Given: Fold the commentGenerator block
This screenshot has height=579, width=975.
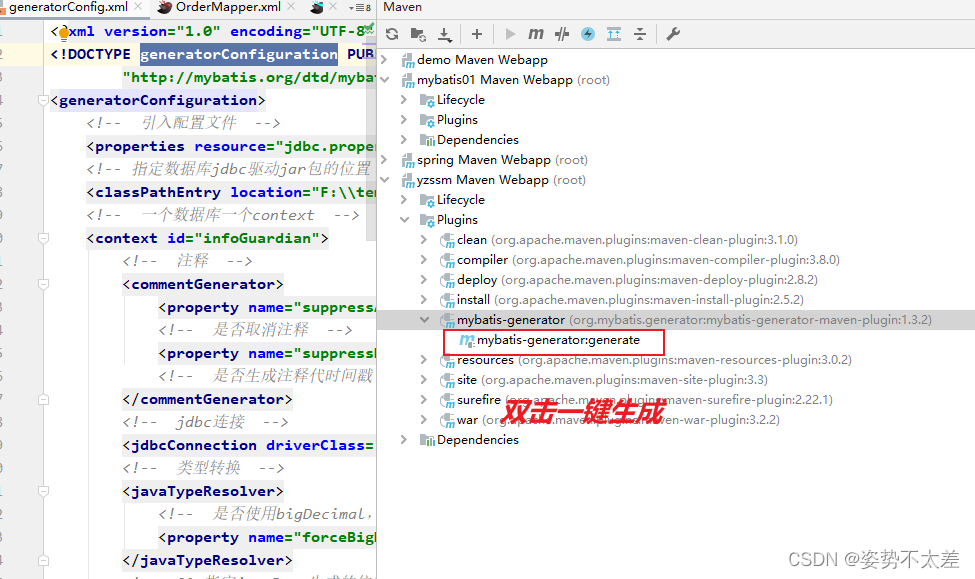Looking at the screenshot, I should (x=43, y=284).
